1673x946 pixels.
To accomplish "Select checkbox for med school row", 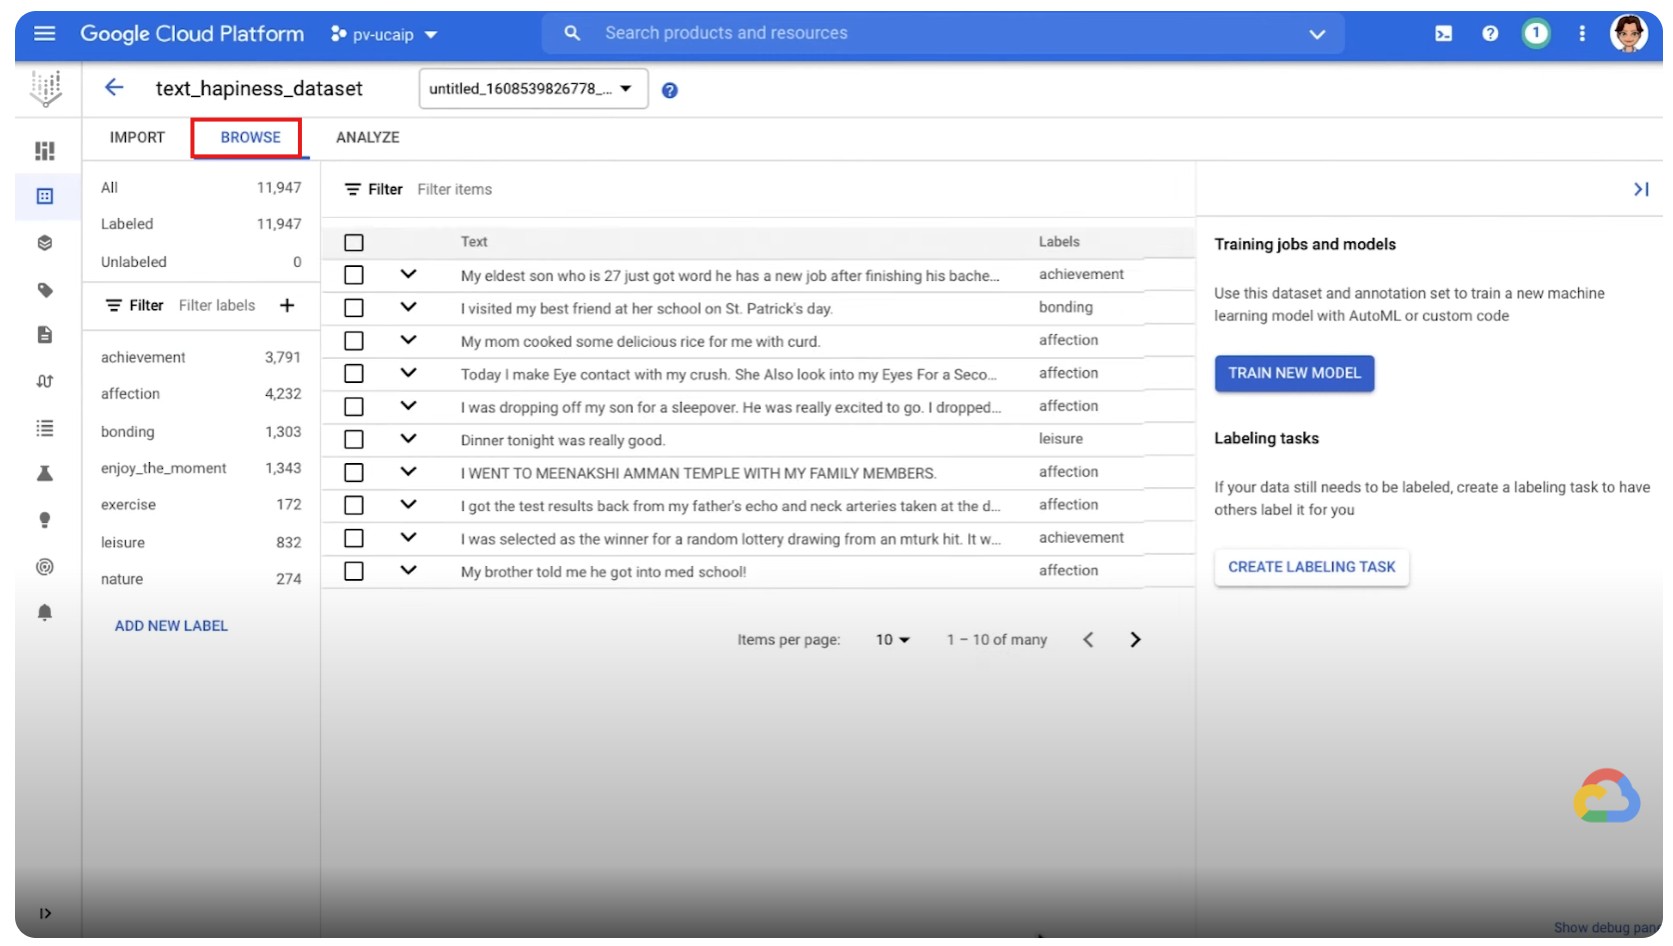I will [354, 572].
